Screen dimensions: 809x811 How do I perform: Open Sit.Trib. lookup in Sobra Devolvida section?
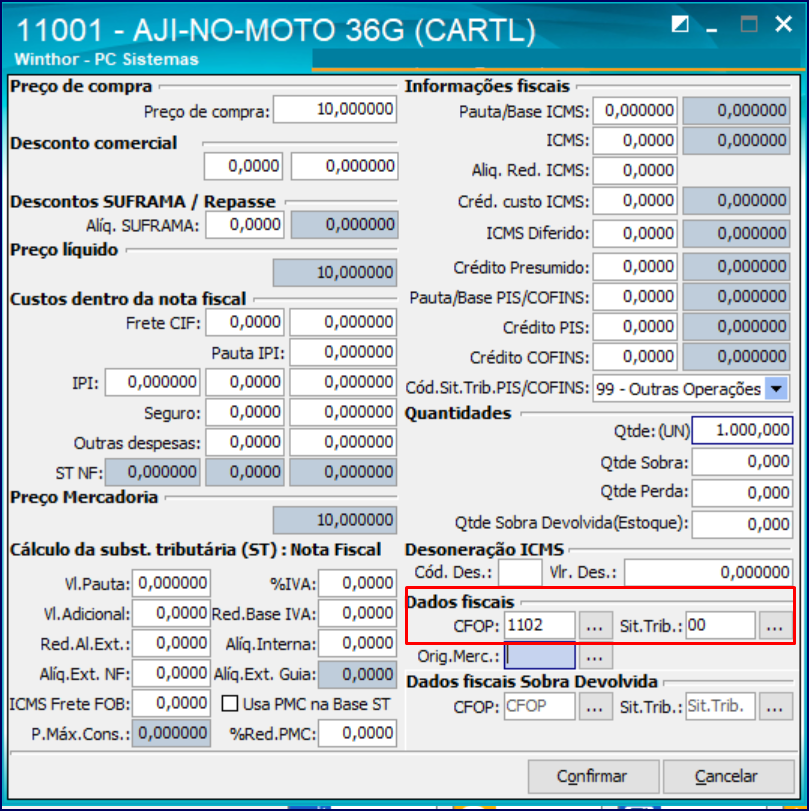tap(775, 707)
